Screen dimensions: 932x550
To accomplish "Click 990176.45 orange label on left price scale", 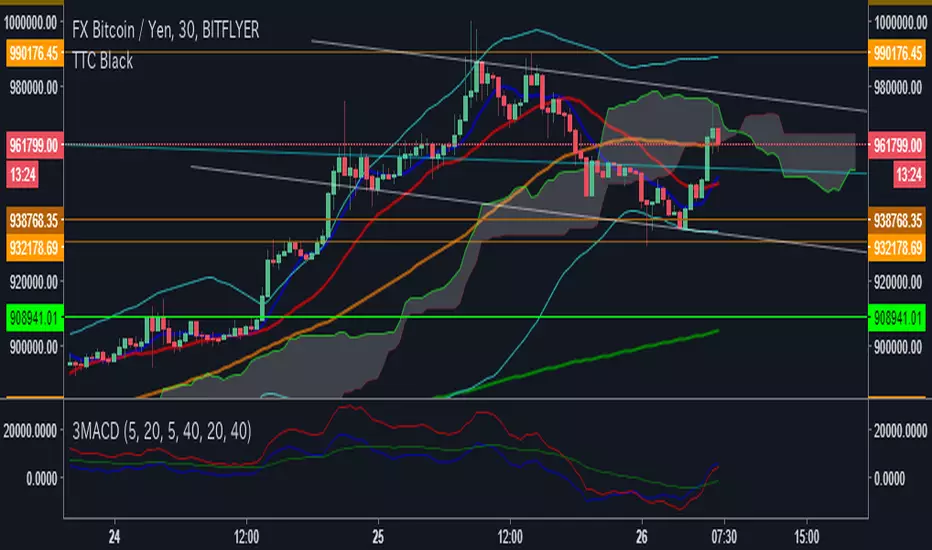I will click(34, 53).
